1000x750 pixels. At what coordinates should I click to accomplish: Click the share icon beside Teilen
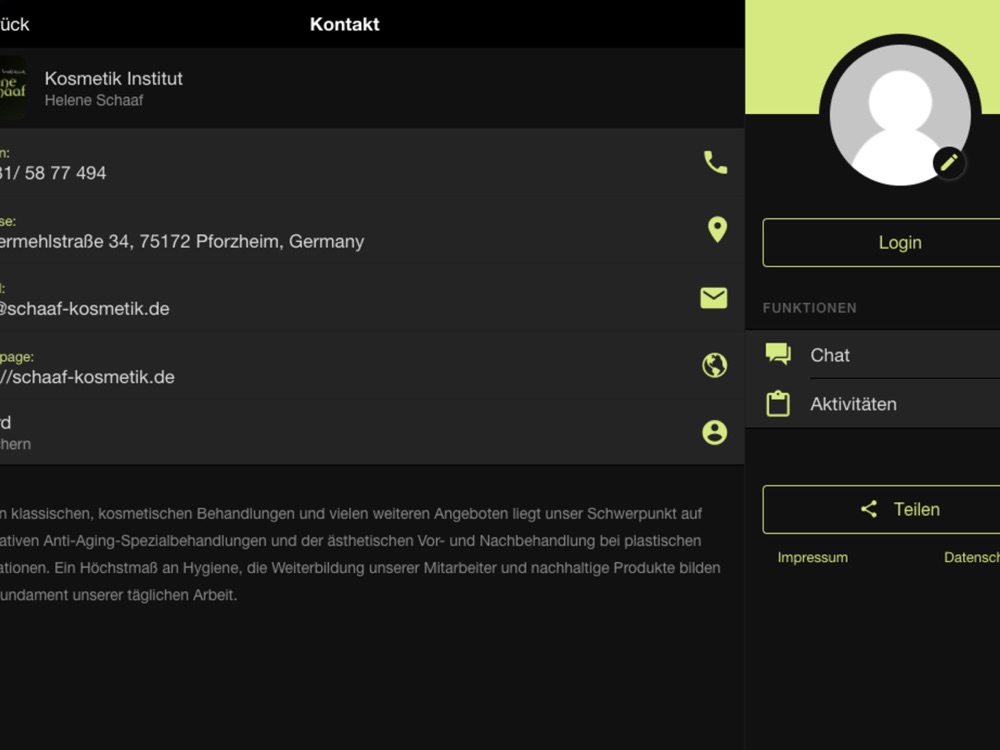(x=869, y=509)
